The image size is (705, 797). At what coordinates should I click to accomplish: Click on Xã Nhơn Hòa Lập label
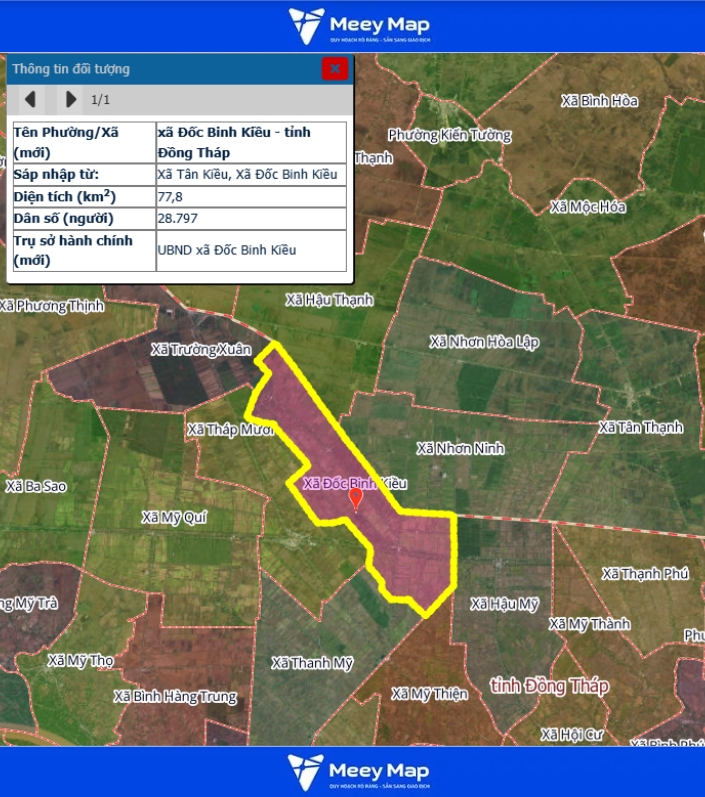(484, 342)
